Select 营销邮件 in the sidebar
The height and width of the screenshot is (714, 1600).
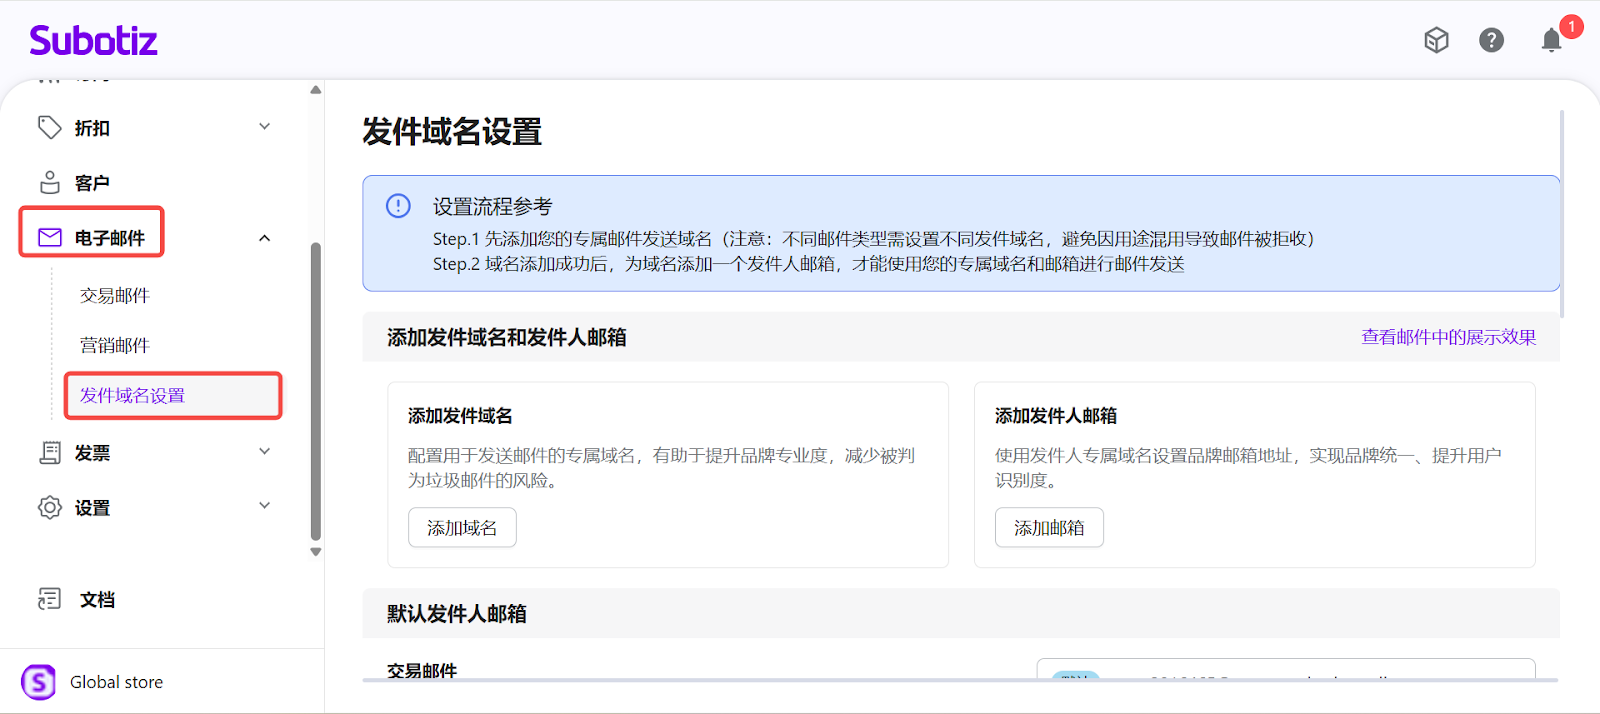point(115,345)
